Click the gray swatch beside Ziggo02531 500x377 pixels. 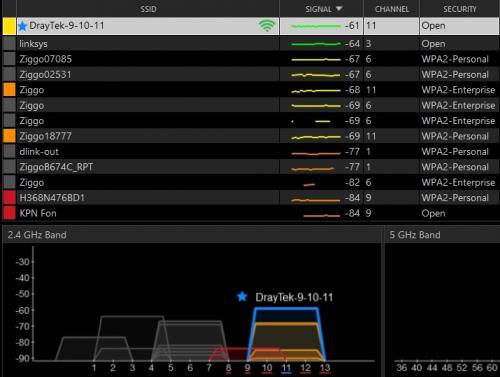[x=9, y=74]
